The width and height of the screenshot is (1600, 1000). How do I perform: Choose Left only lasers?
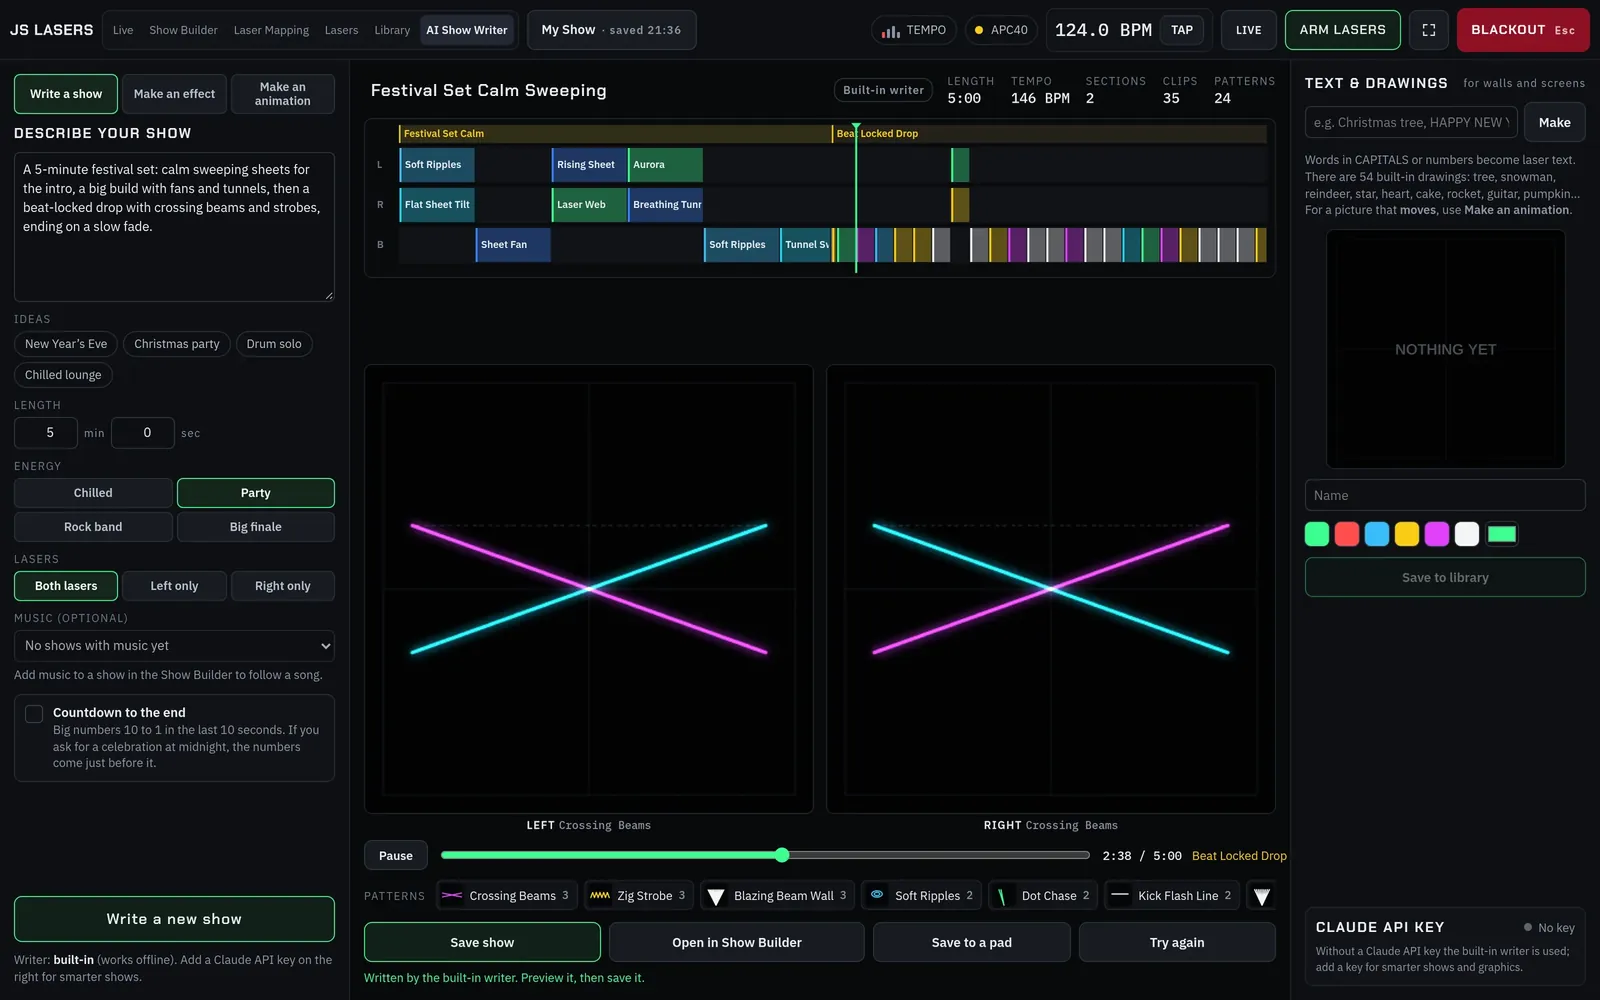[x=174, y=586]
